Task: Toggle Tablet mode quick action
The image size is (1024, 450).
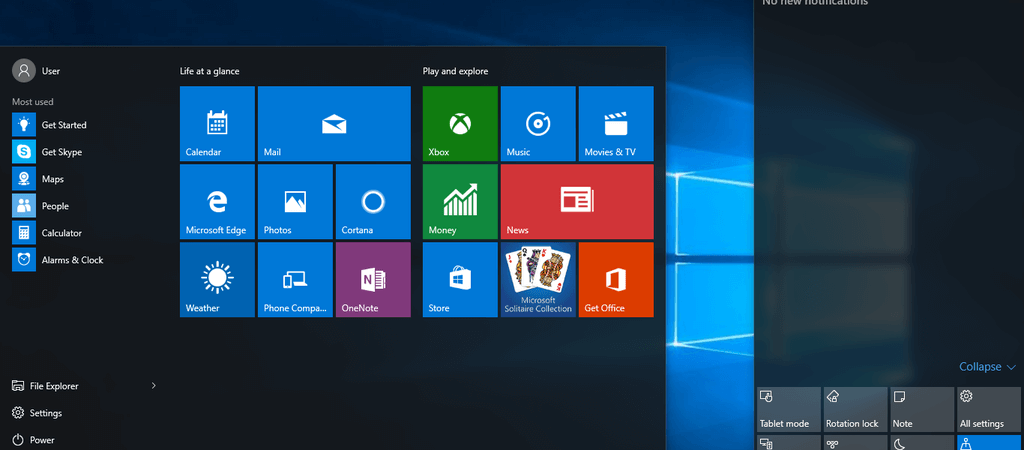Action: (788, 410)
